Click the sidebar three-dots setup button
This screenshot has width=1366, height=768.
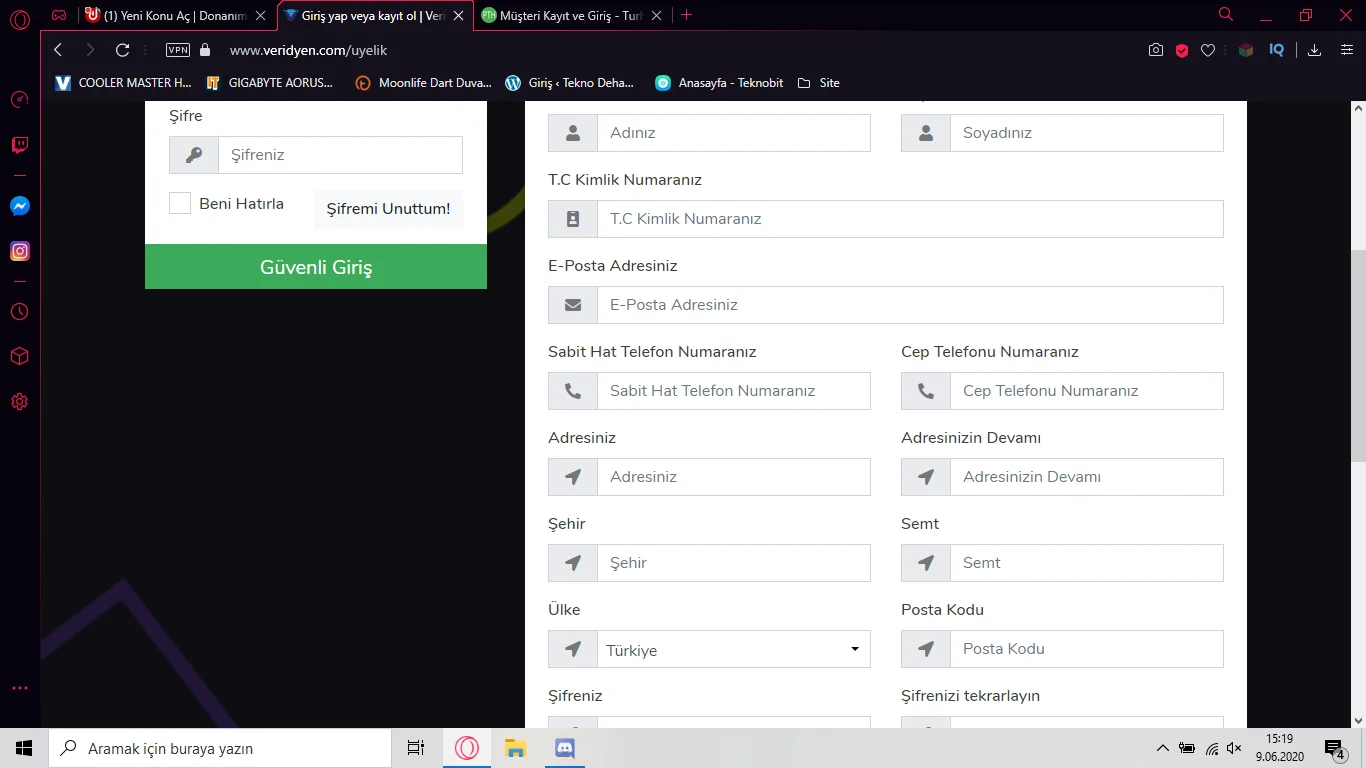[20, 689]
